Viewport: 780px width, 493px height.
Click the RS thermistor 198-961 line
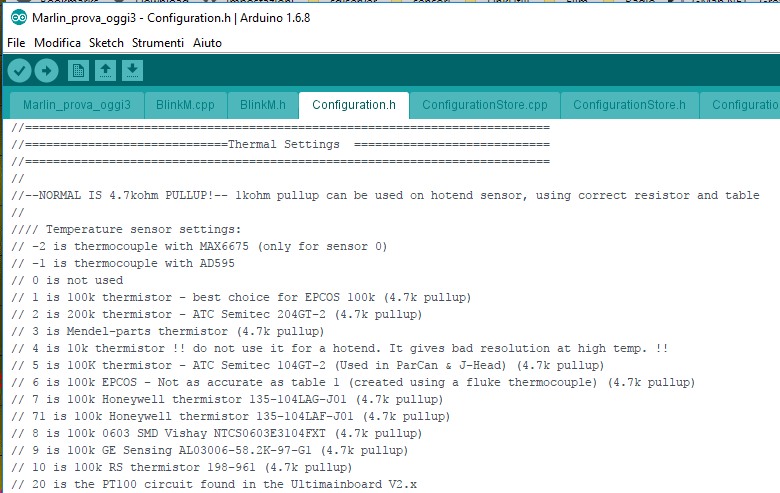point(182,467)
